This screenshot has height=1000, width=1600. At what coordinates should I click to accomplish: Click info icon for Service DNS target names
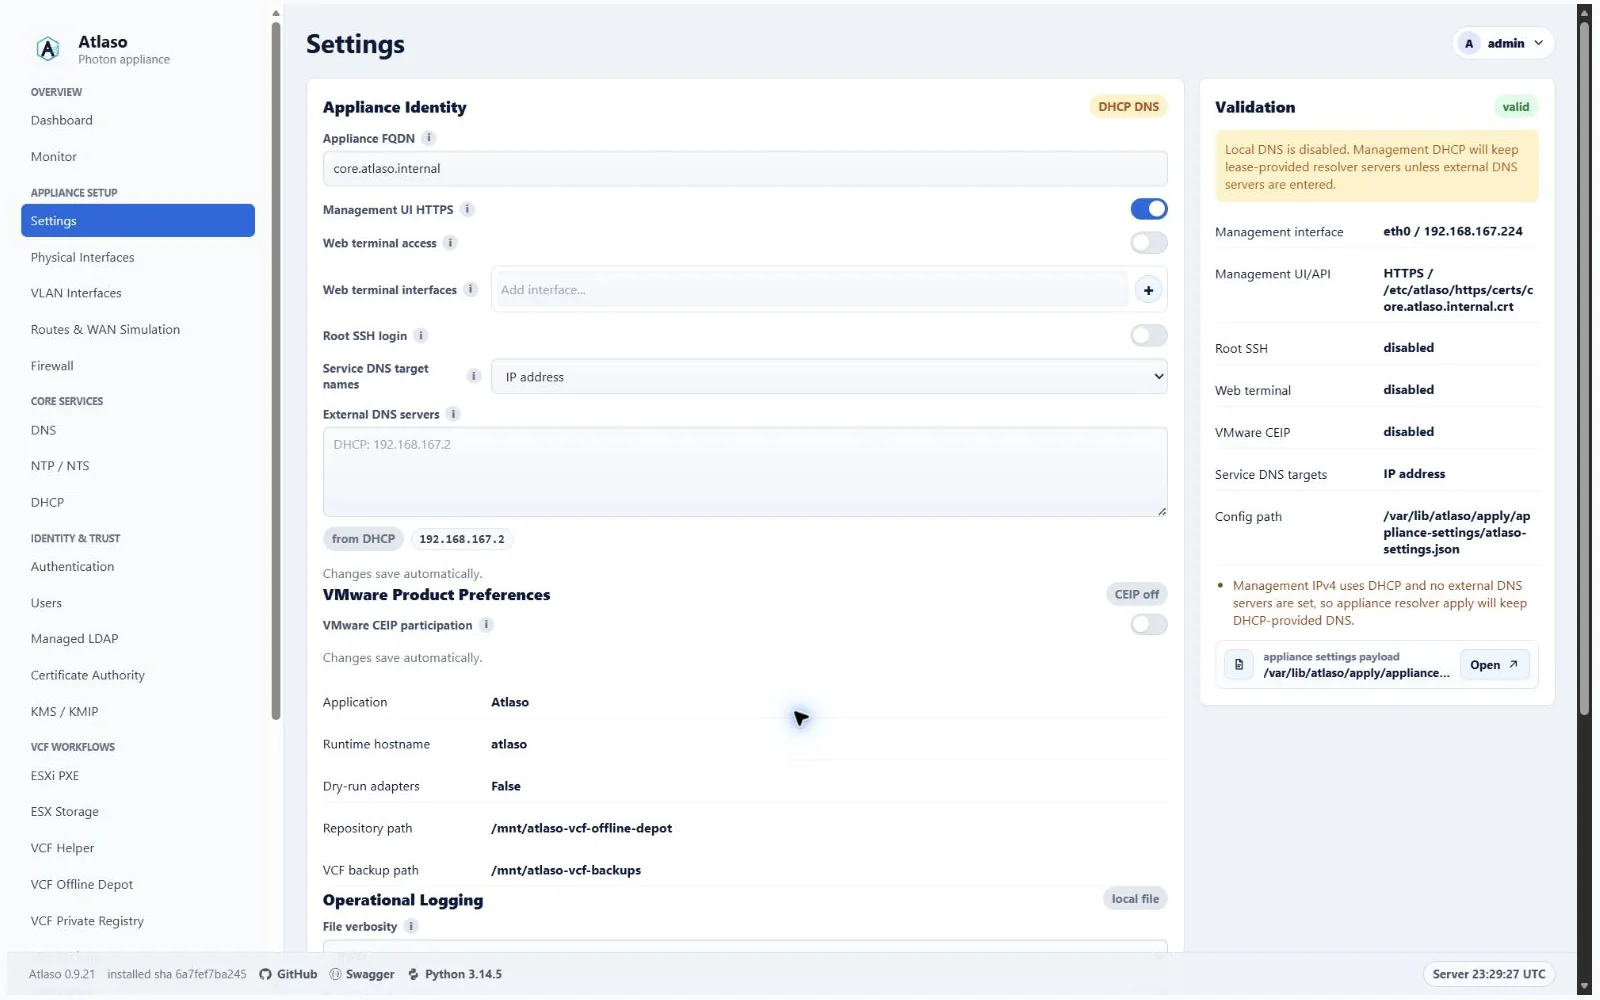tap(474, 376)
